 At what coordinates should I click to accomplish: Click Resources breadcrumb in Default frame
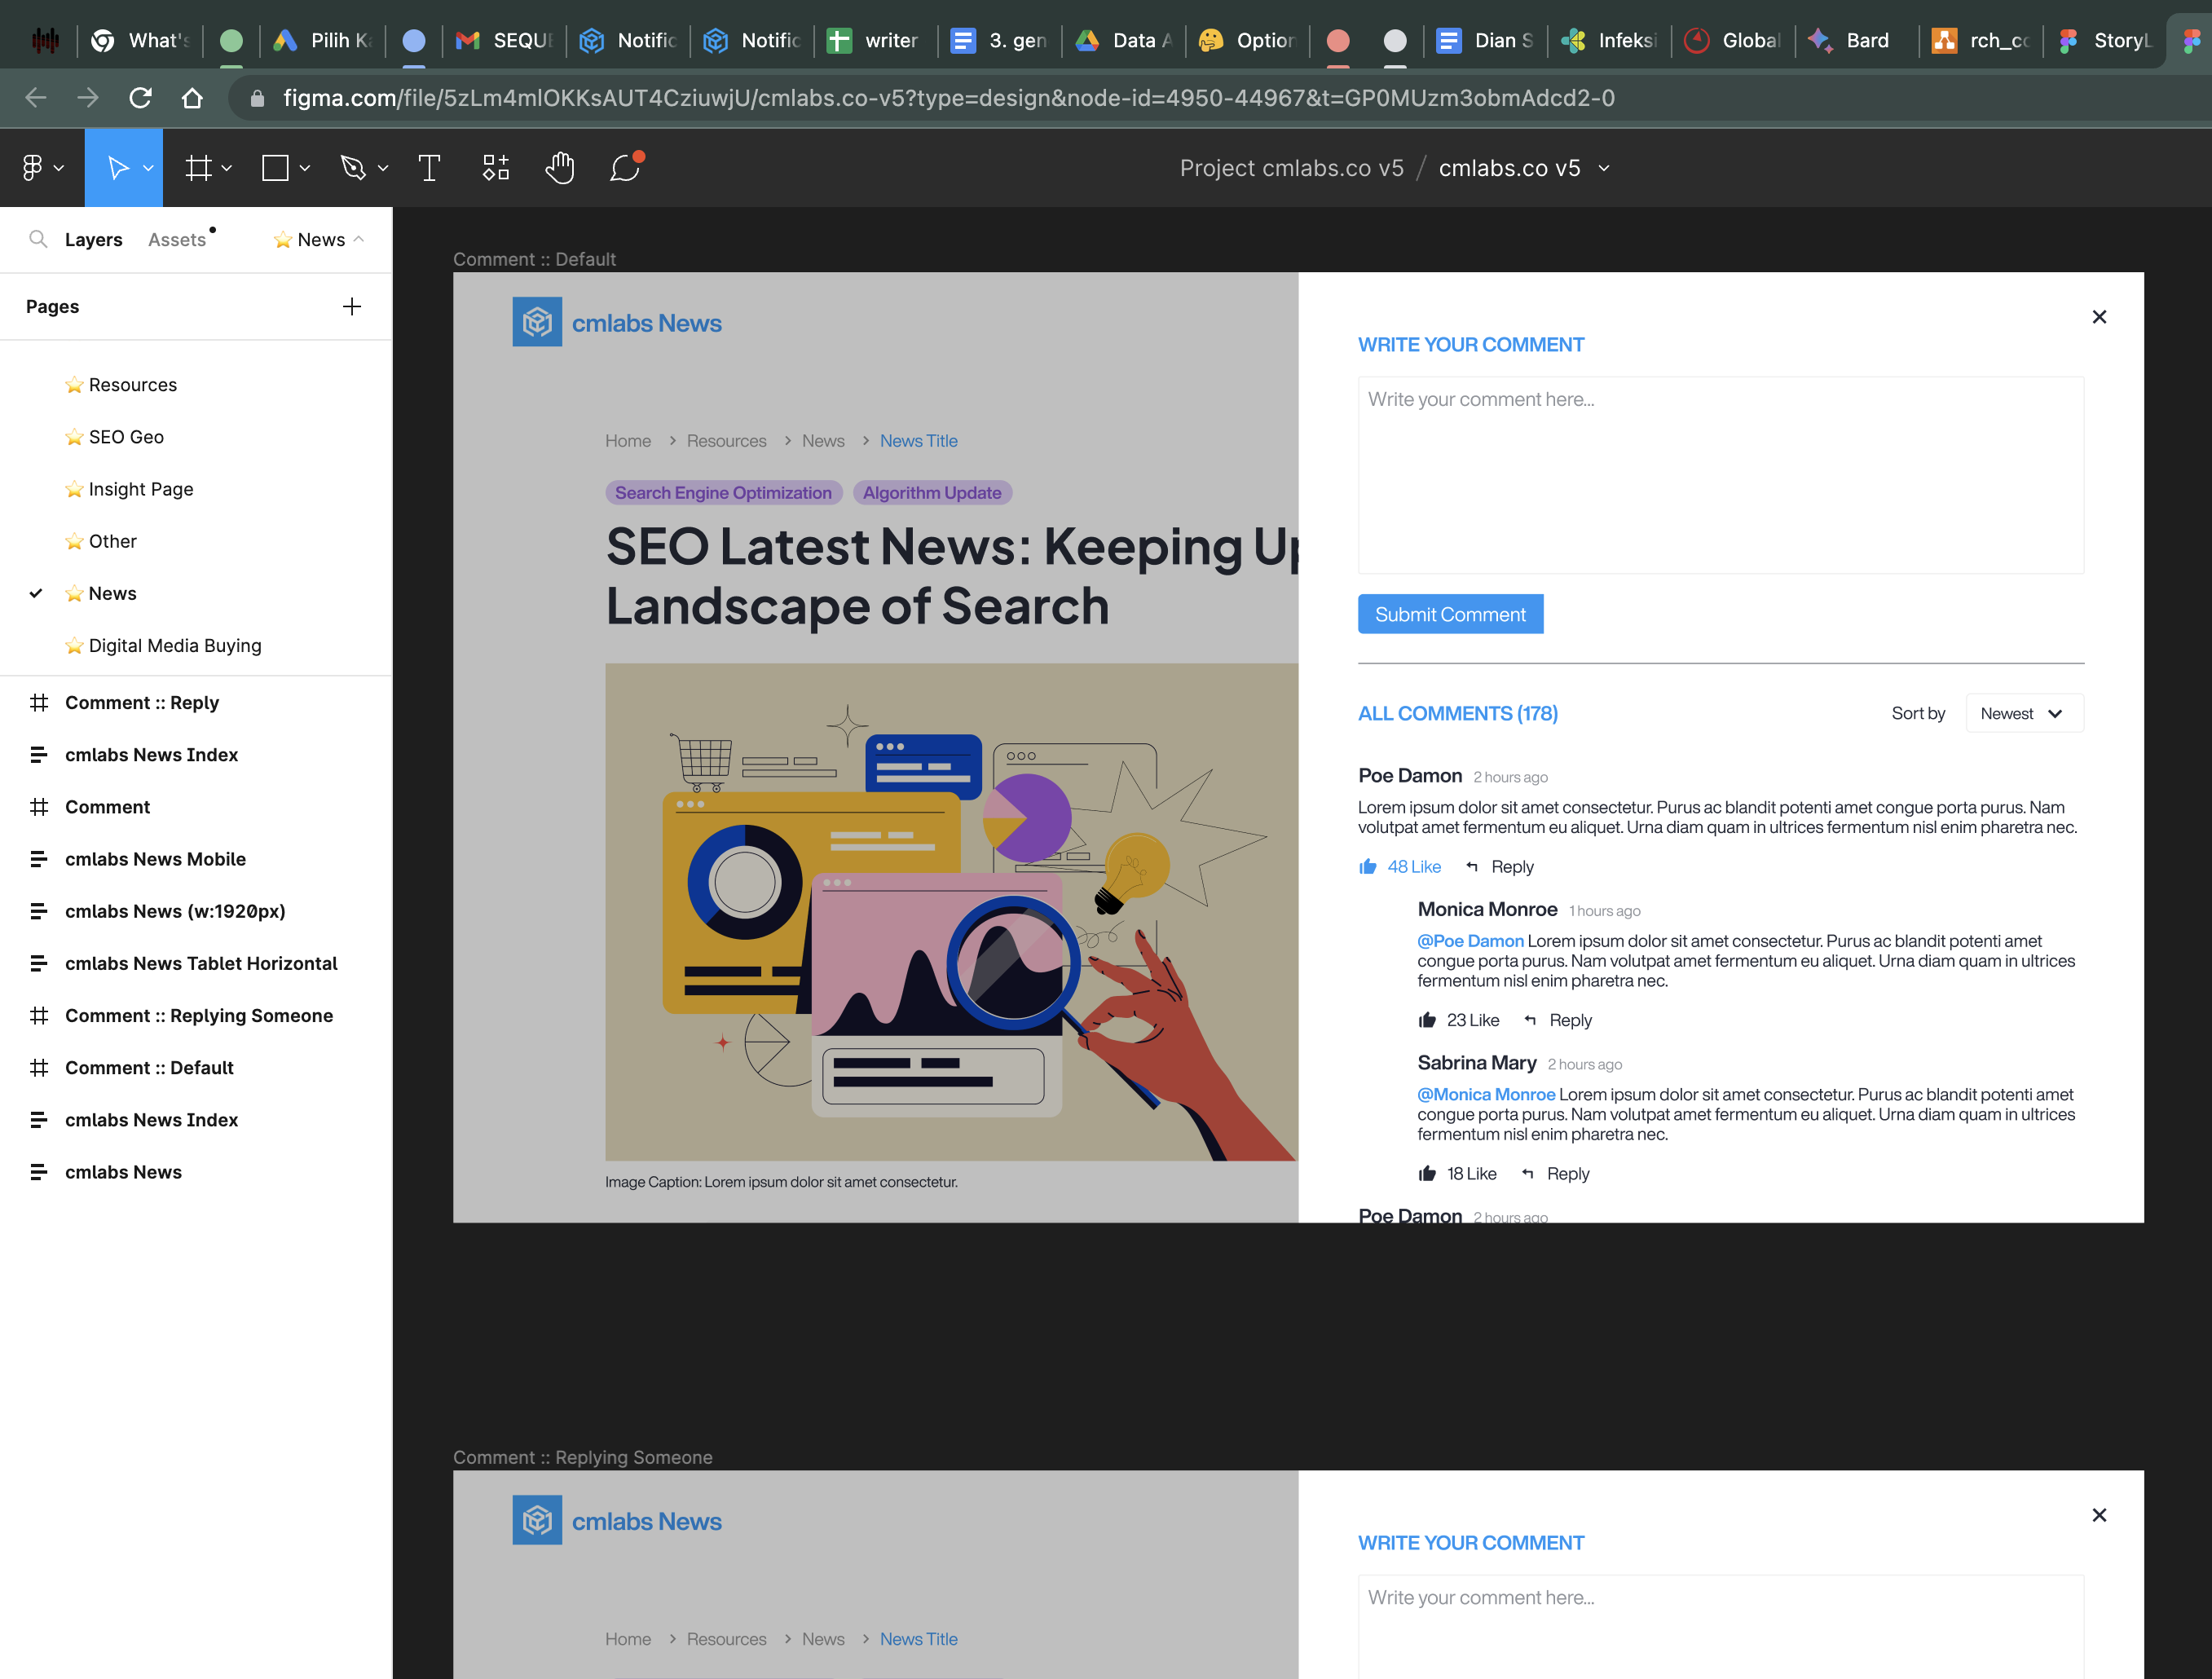point(726,441)
